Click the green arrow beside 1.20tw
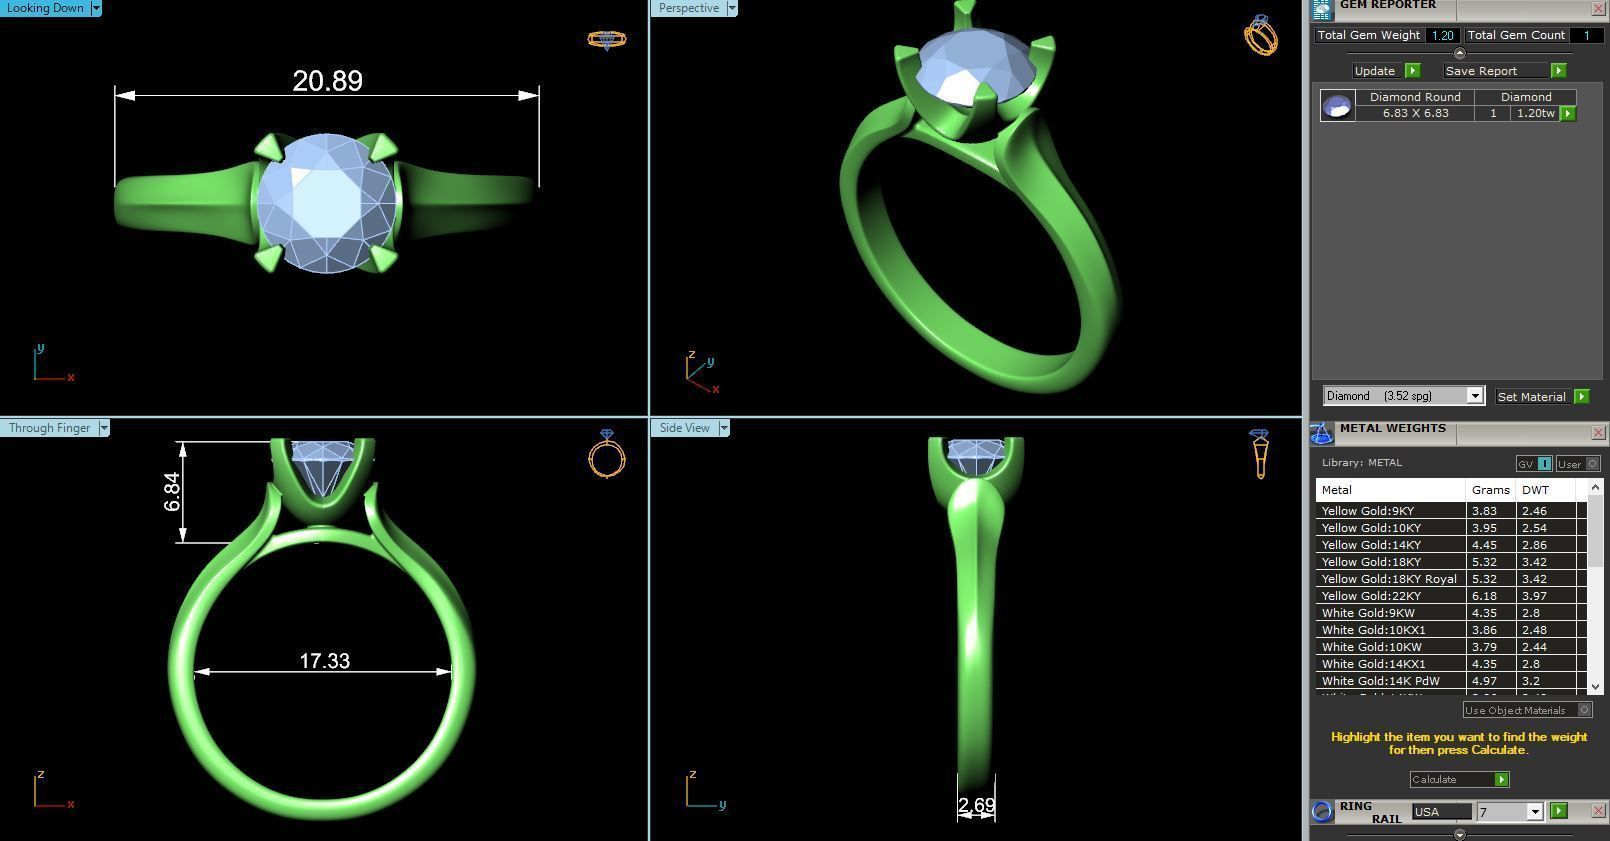 click(1568, 114)
